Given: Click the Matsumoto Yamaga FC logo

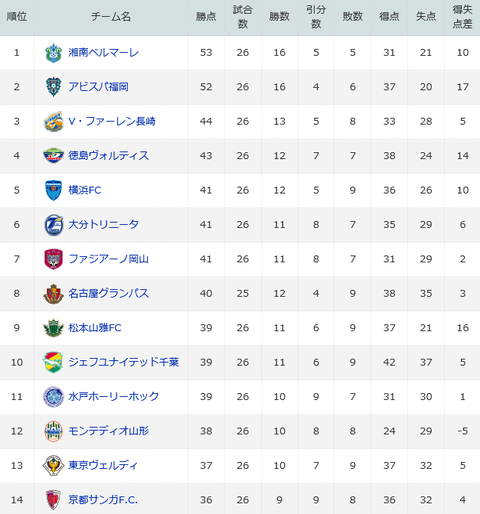Looking at the screenshot, I should 53,328.
